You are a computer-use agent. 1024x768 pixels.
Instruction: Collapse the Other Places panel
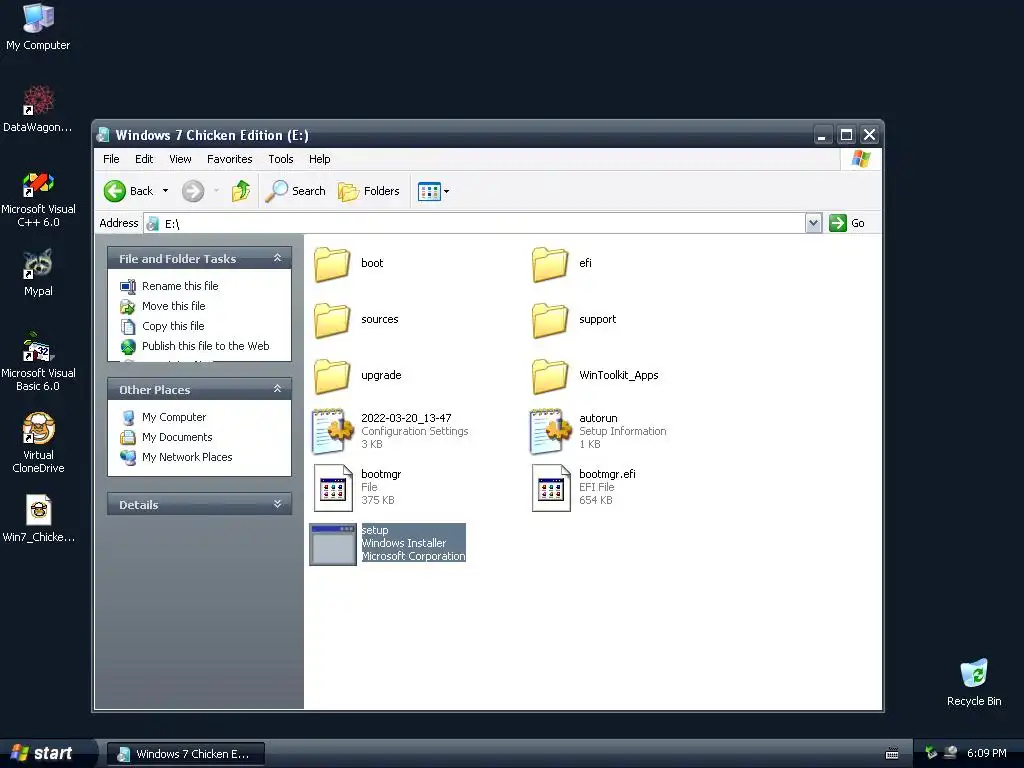(278, 389)
